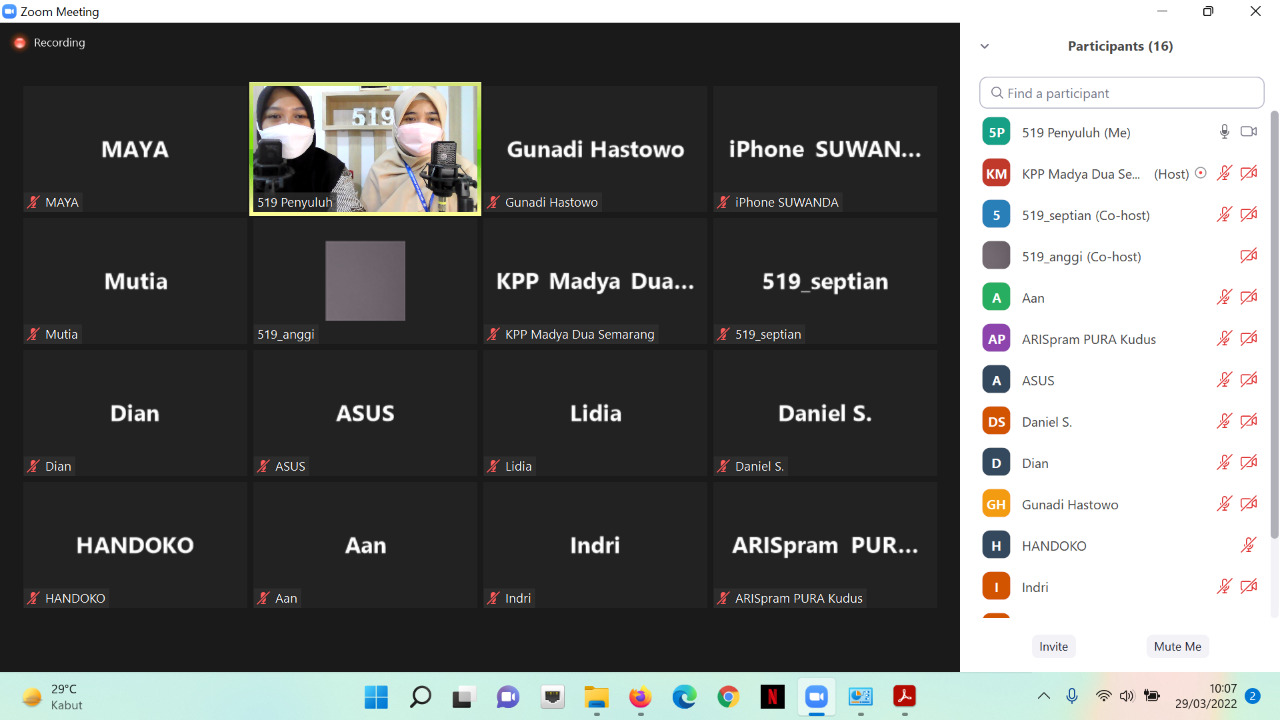Select ARISpram PURA Kudus in participant list
This screenshot has width=1280, height=720.
pos(1088,339)
